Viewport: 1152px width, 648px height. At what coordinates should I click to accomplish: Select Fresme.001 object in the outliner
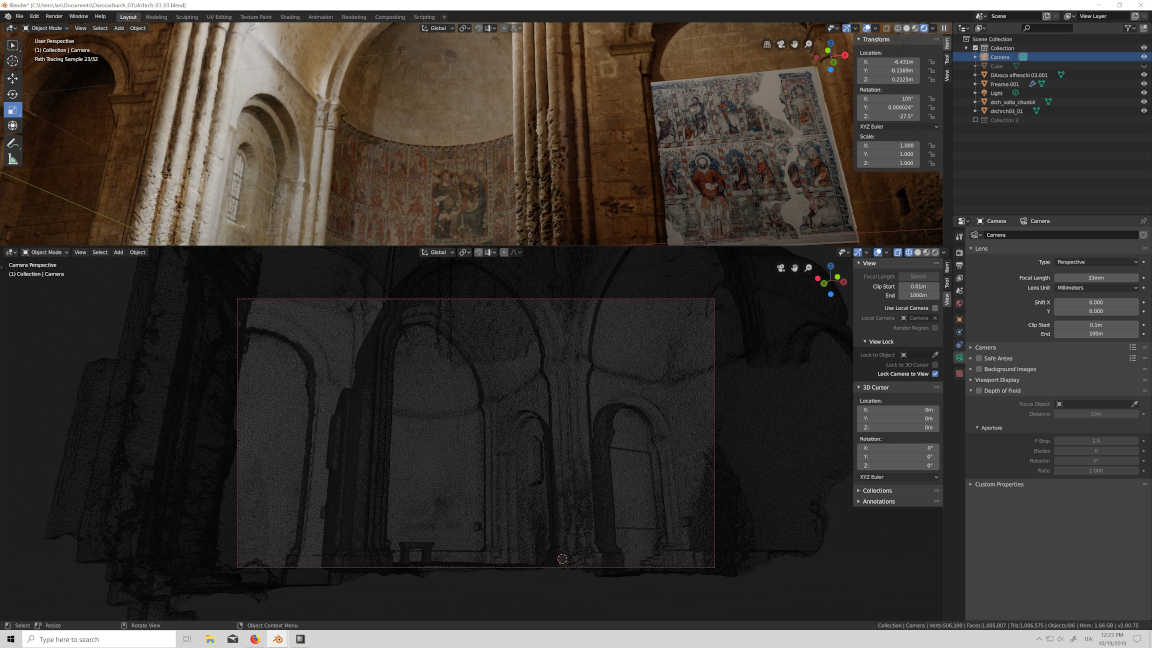tap(1004, 84)
